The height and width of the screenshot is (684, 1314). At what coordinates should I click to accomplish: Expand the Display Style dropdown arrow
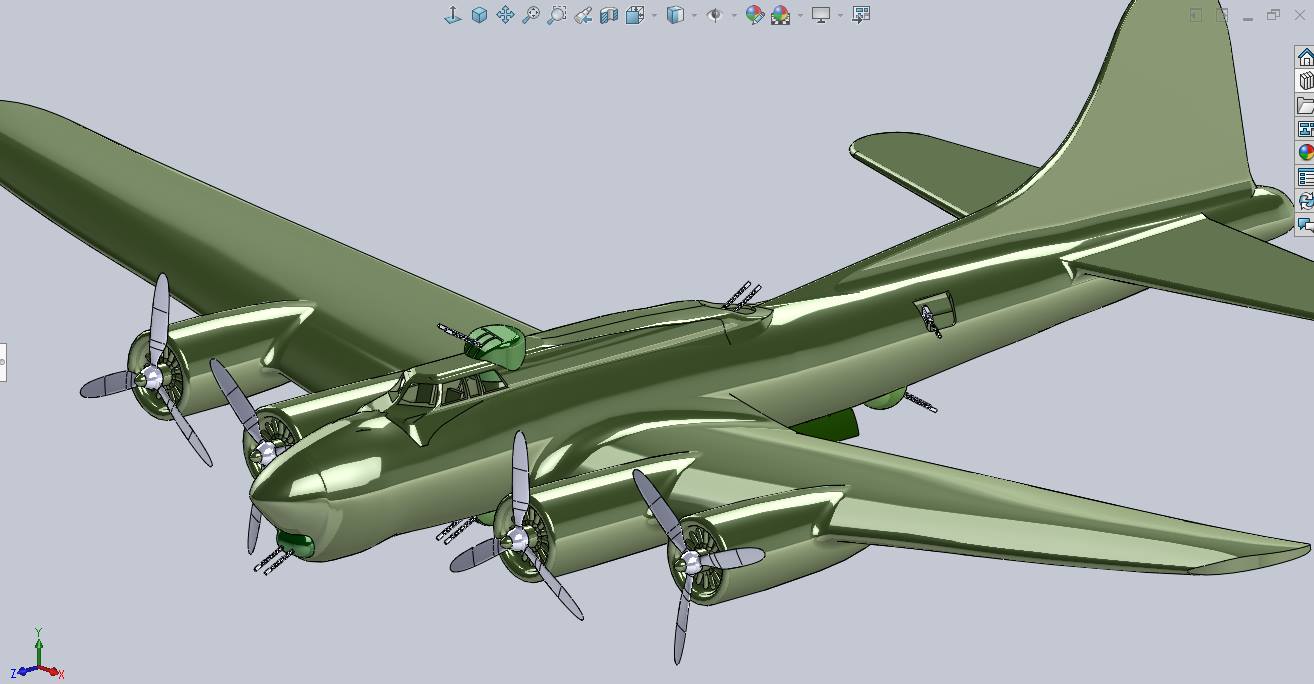694,15
